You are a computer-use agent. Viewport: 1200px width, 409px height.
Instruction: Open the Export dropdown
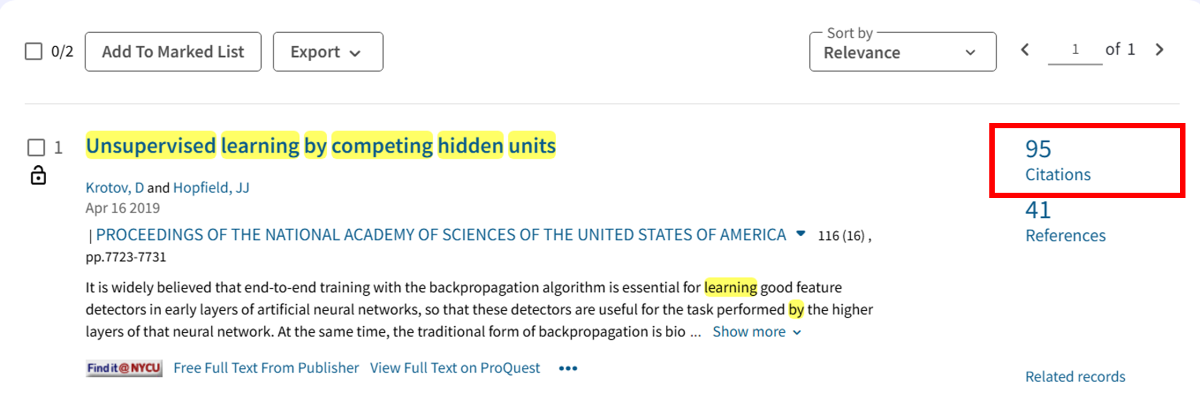[327, 52]
